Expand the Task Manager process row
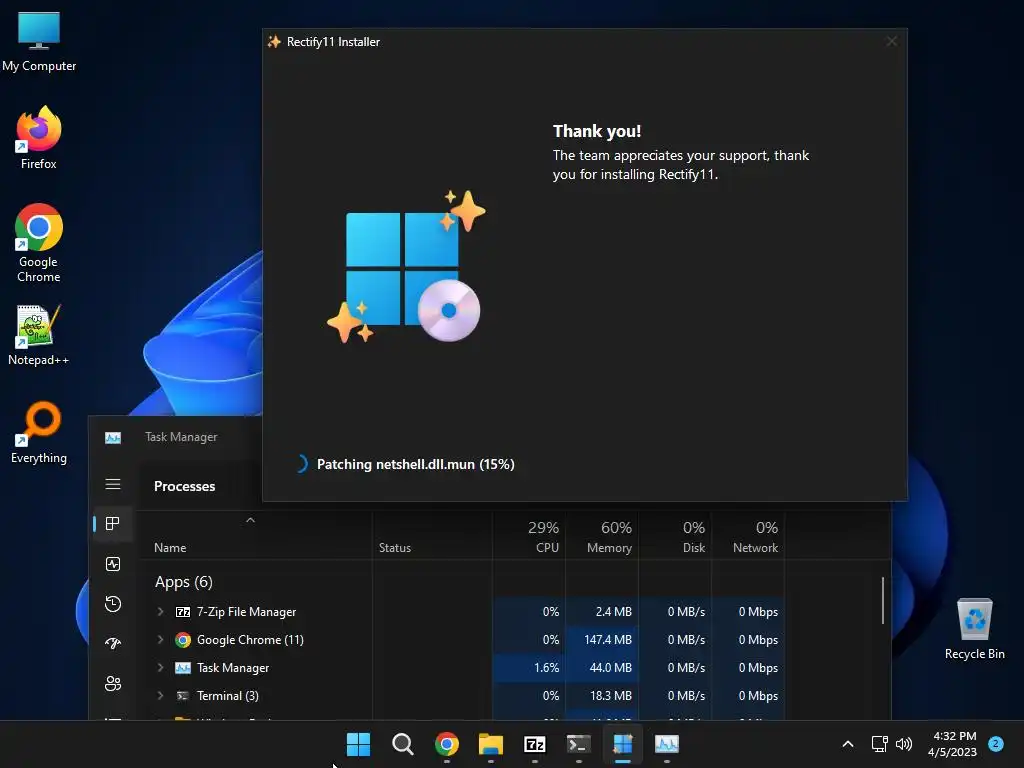The width and height of the screenshot is (1024, 768). pos(161,667)
